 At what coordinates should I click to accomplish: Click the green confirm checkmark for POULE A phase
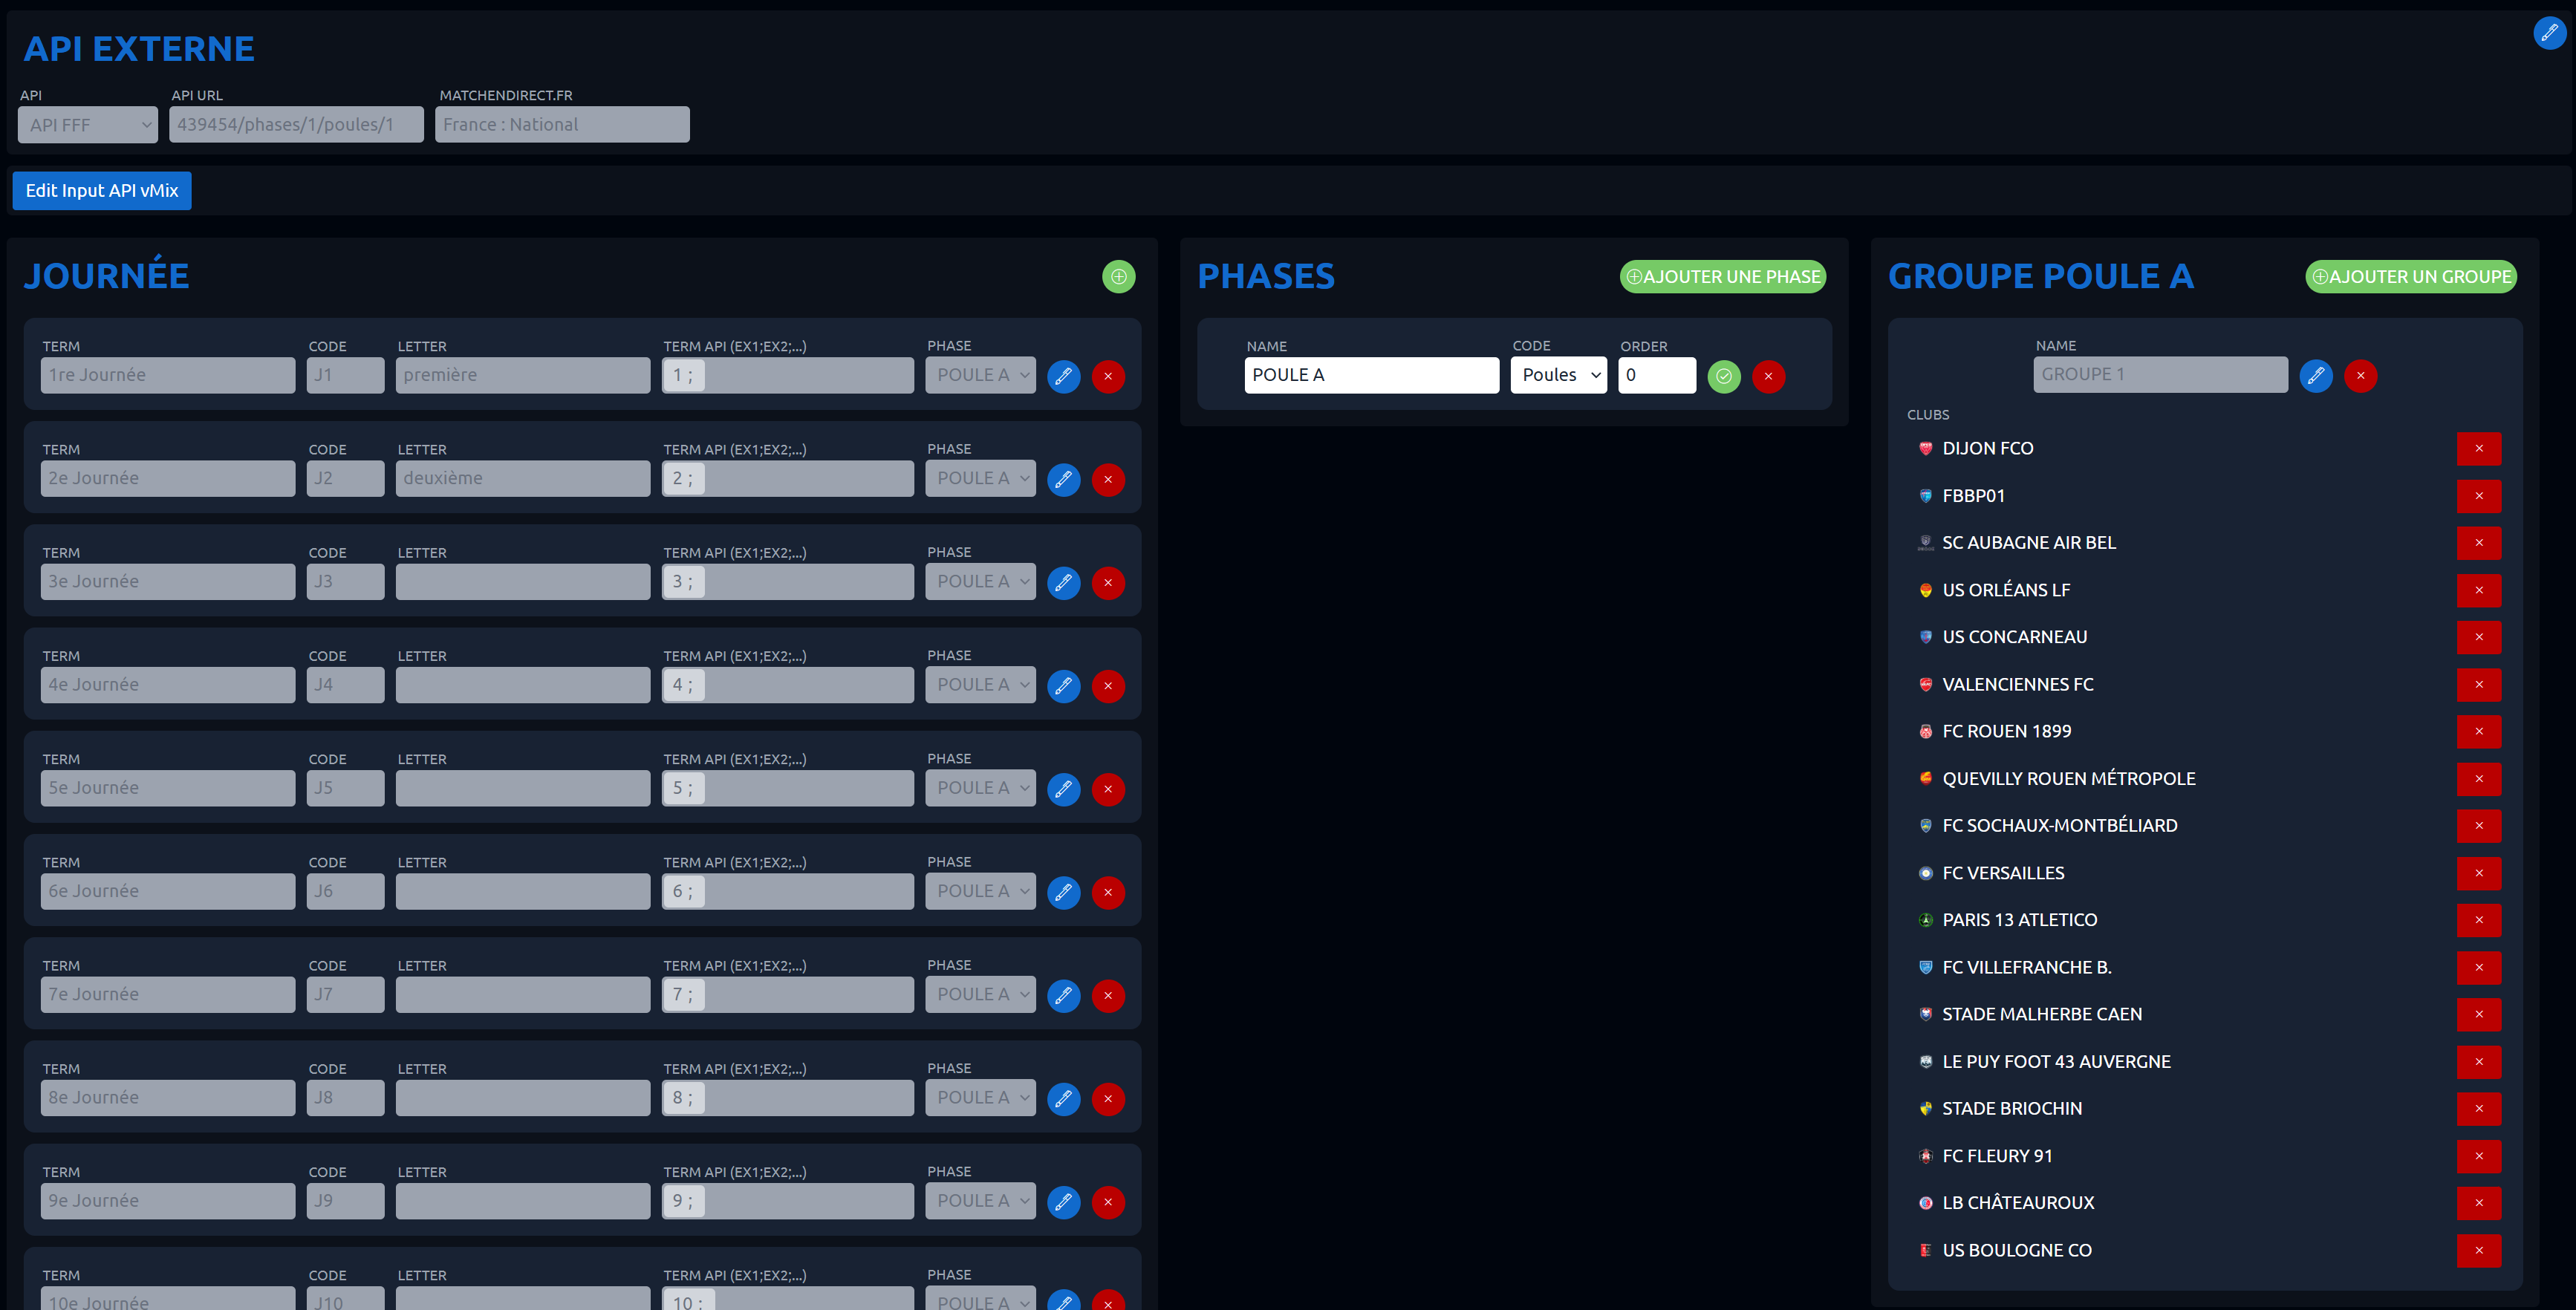[x=1723, y=376]
